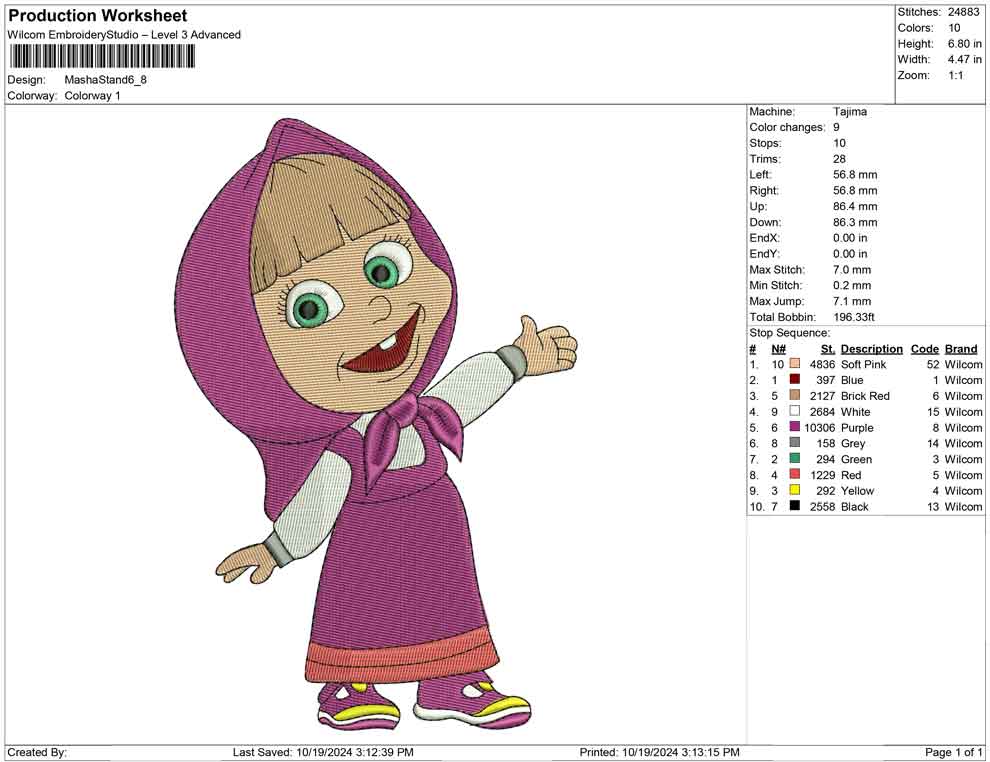Click the Max Jump value '7.1 mm'
Viewport: 990px width, 762px height.
(x=852, y=301)
